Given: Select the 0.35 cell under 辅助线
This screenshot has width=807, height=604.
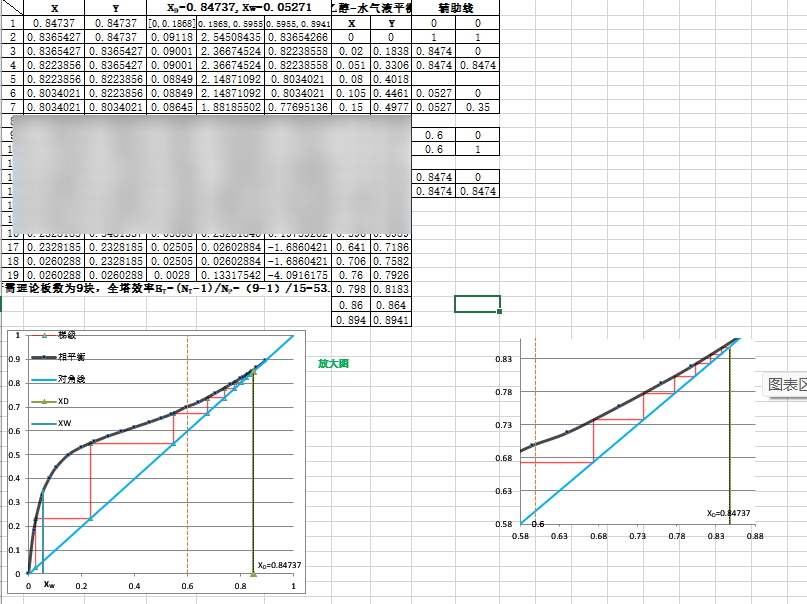Looking at the screenshot, I should point(477,107).
